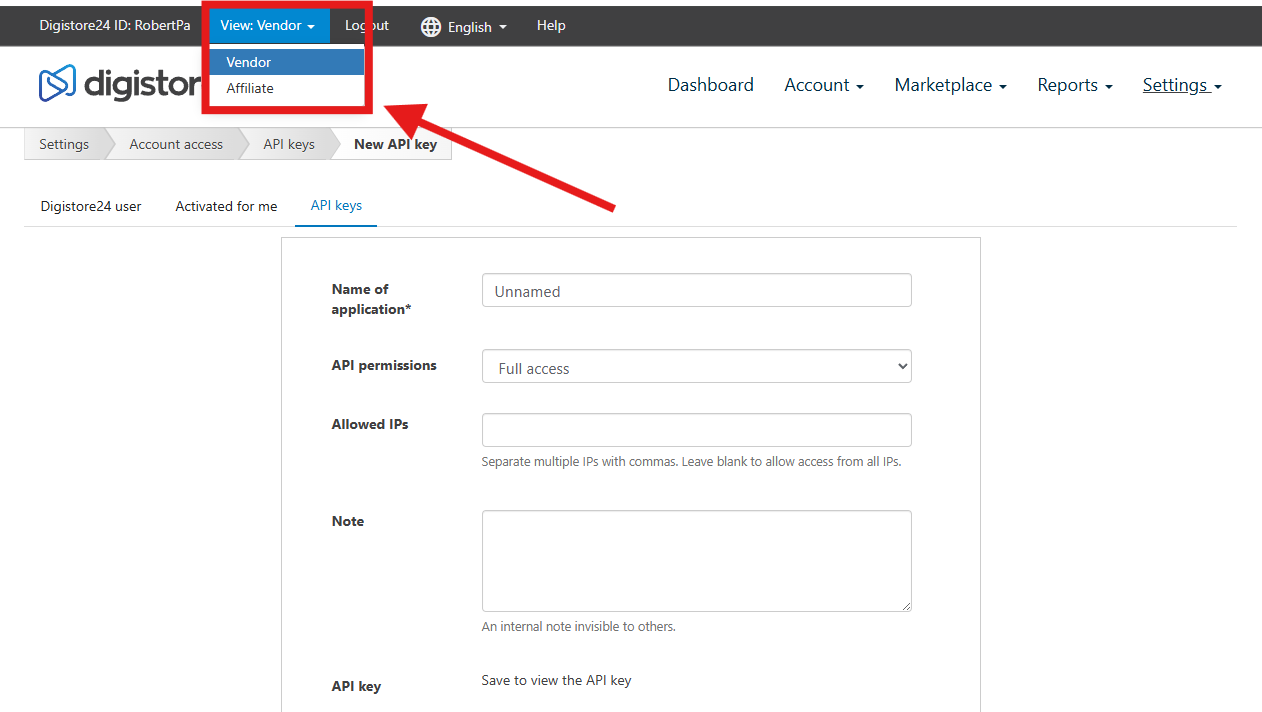Switch to the API keys tab
This screenshot has width=1262, height=712.
pyautogui.click(x=336, y=205)
